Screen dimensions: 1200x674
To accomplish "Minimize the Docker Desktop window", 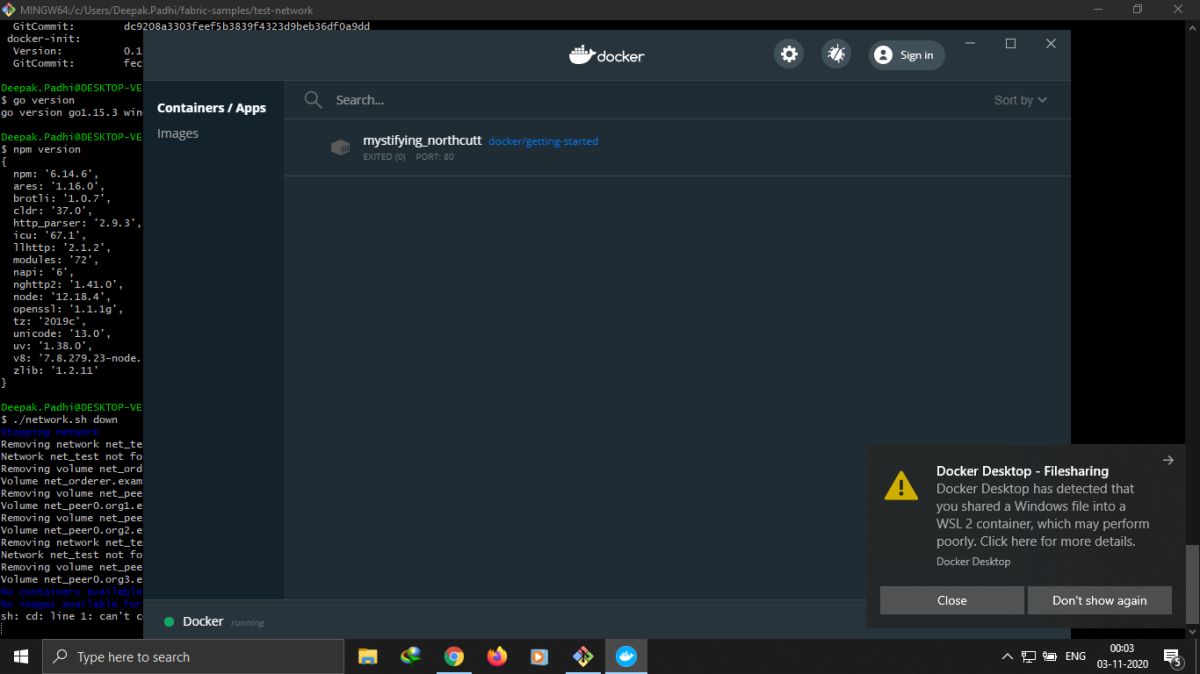I will coord(970,44).
